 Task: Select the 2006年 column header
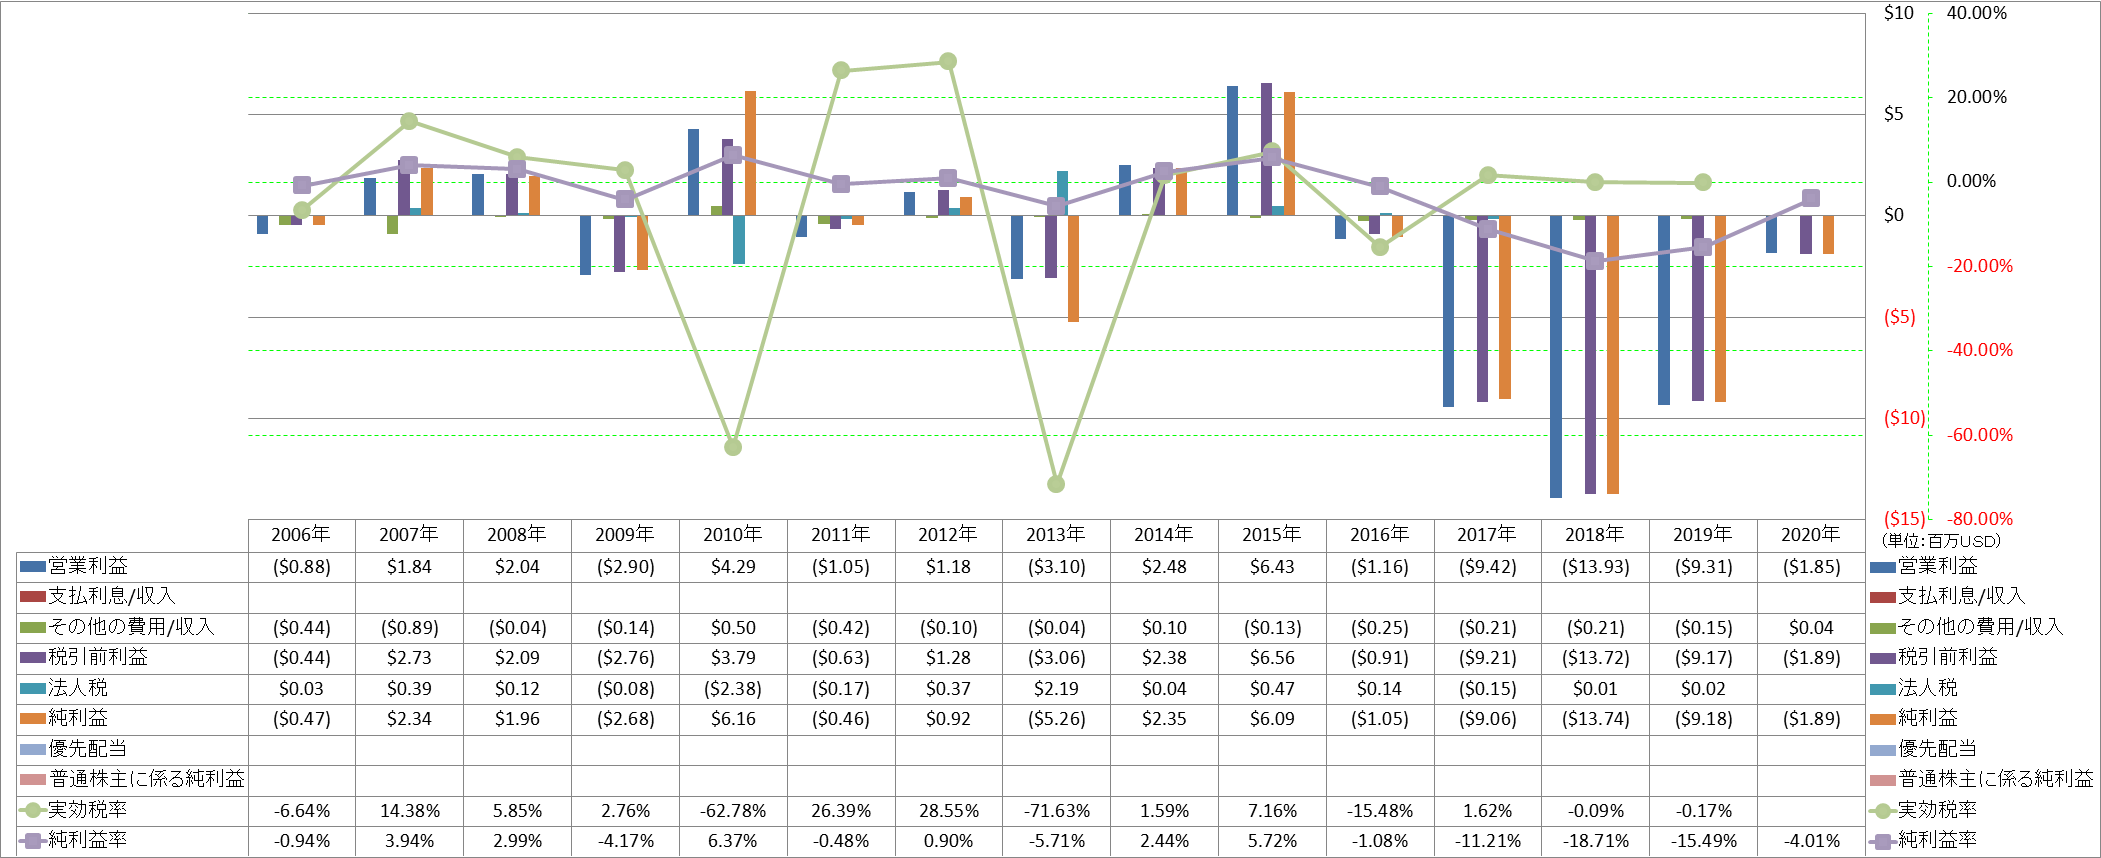301,535
